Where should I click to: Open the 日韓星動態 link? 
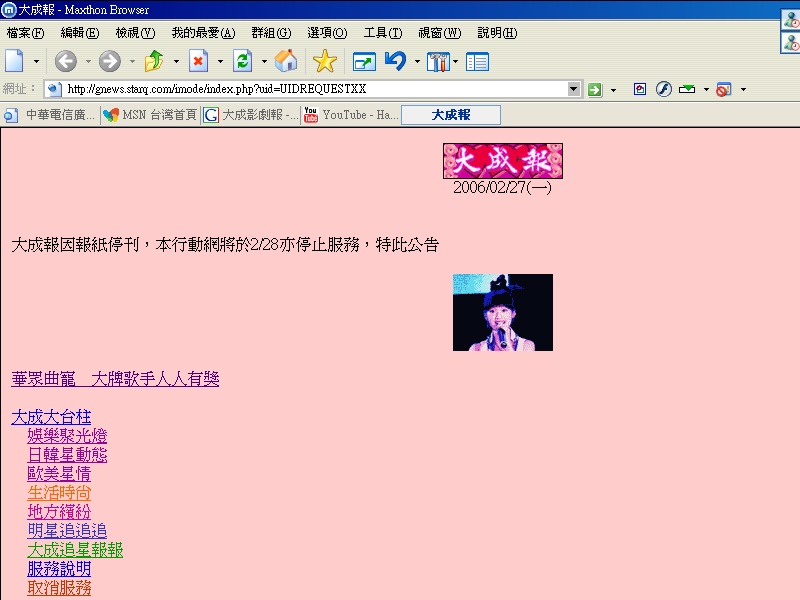point(67,455)
